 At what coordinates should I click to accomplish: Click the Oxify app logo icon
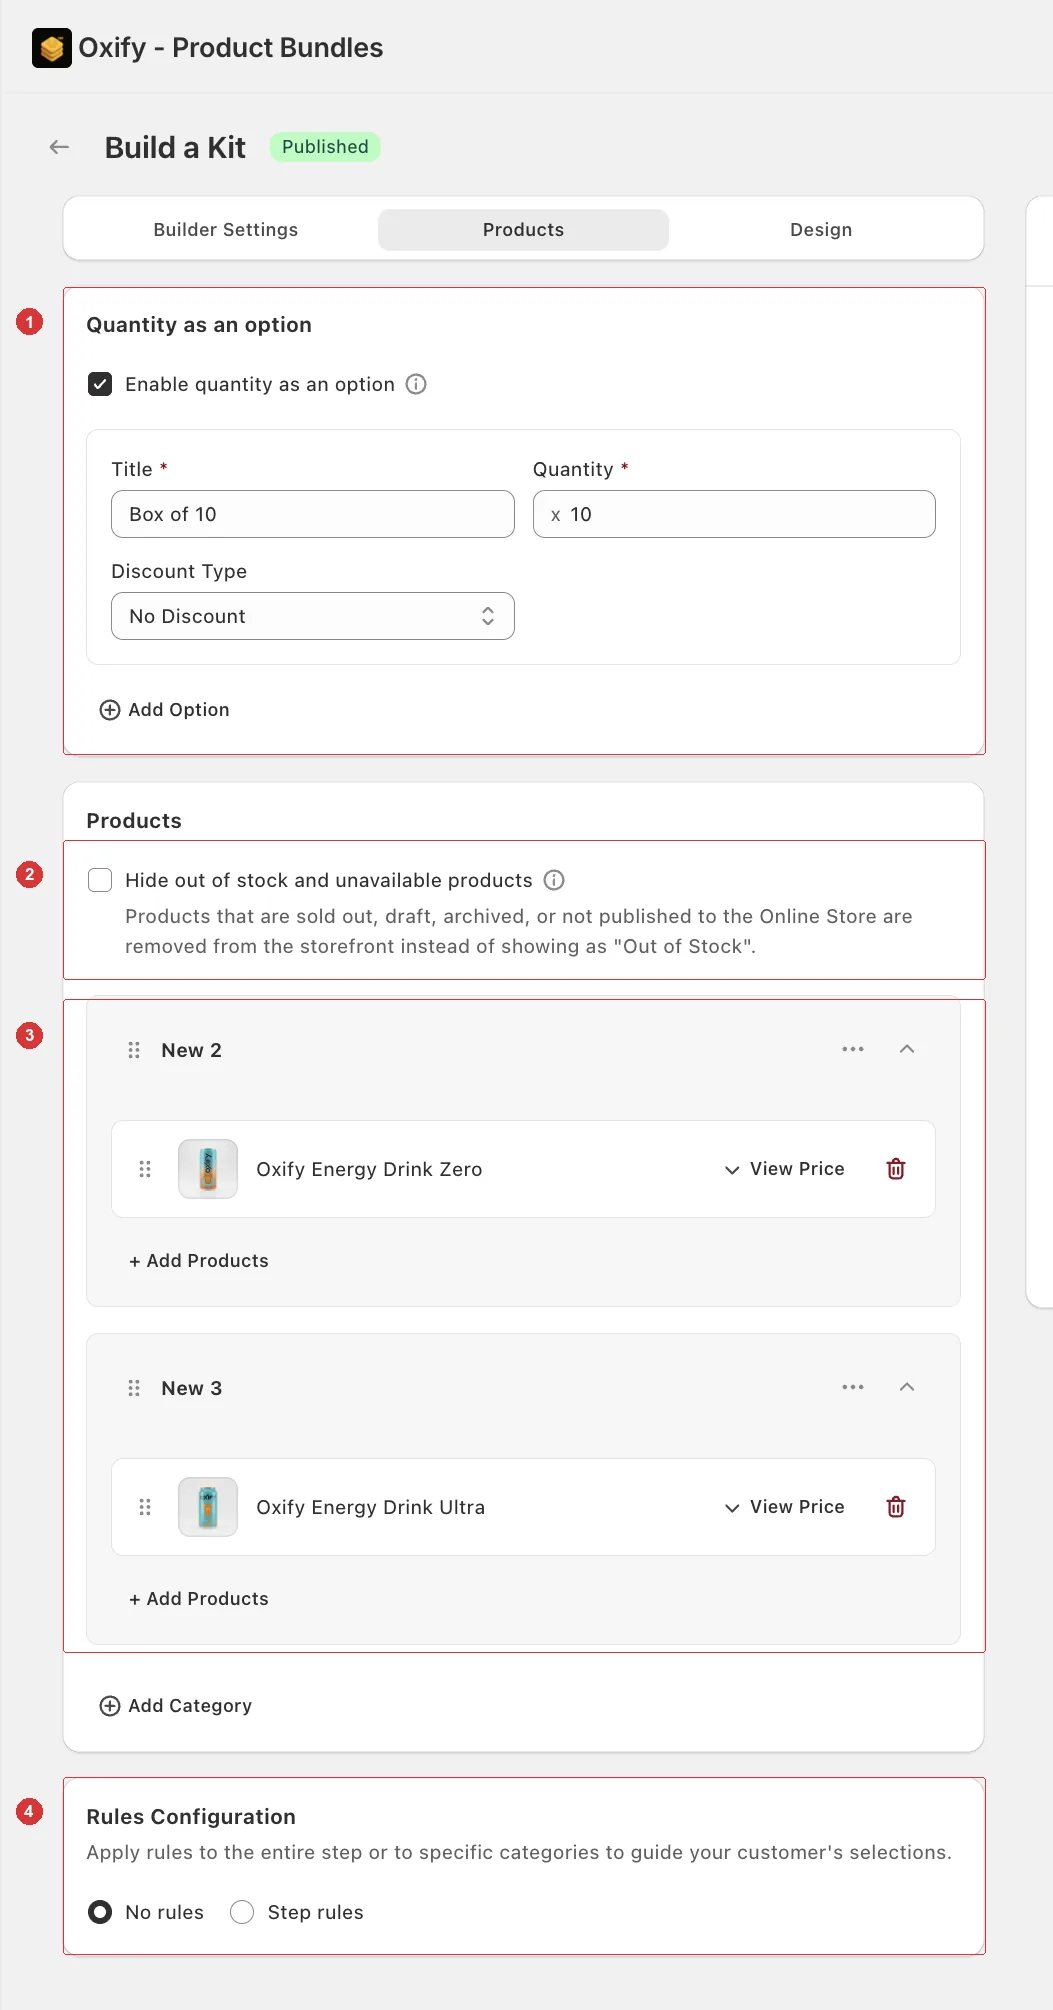click(52, 48)
